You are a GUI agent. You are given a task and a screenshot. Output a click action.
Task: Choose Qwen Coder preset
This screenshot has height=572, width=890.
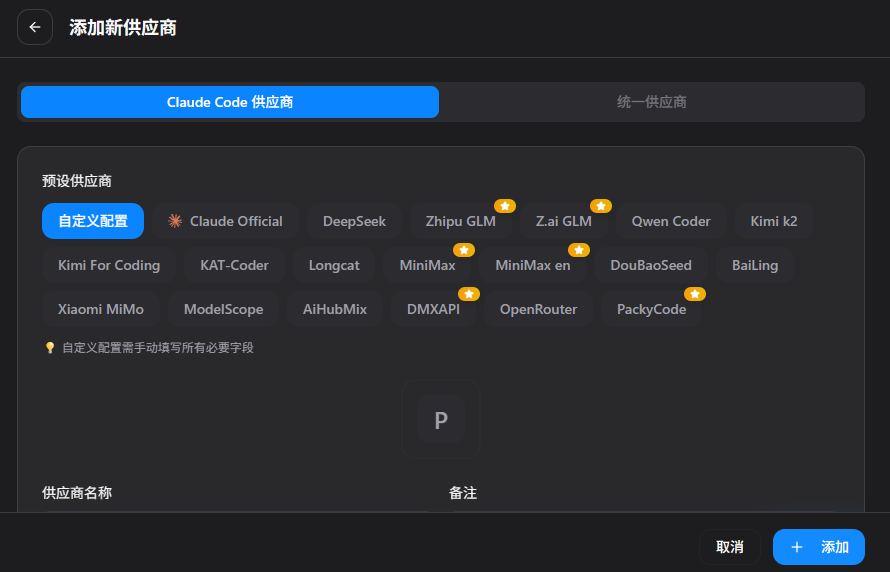pyautogui.click(x=671, y=221)
